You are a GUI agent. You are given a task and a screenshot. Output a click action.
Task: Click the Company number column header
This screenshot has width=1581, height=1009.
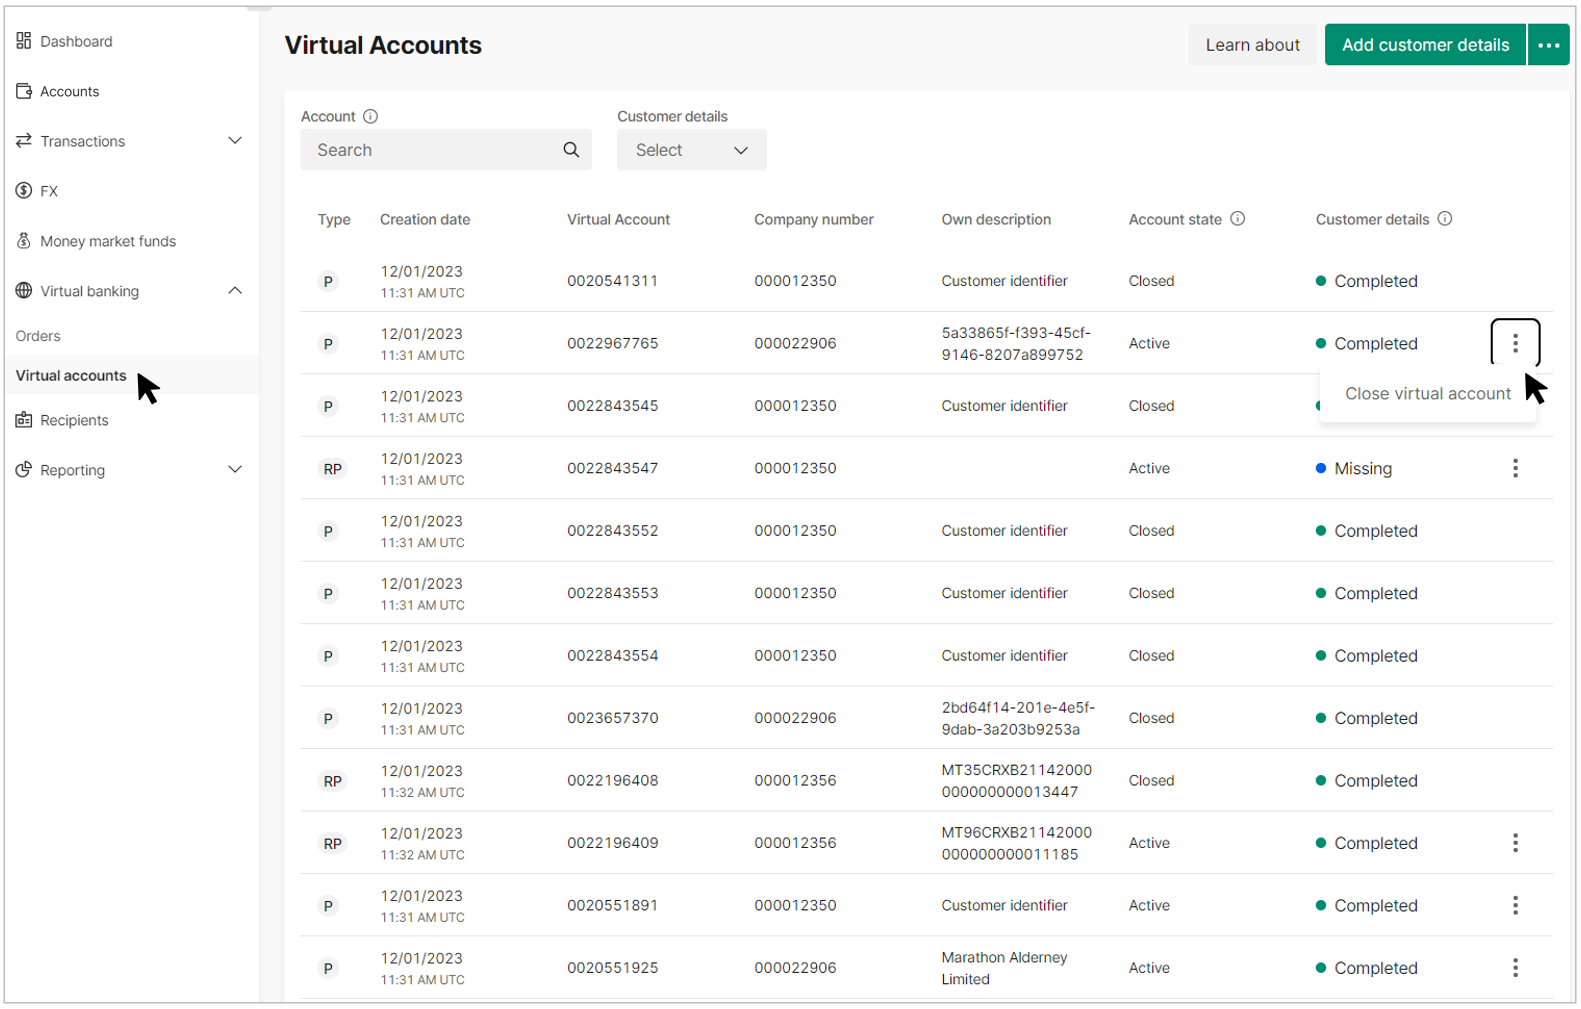click(814, 219)
